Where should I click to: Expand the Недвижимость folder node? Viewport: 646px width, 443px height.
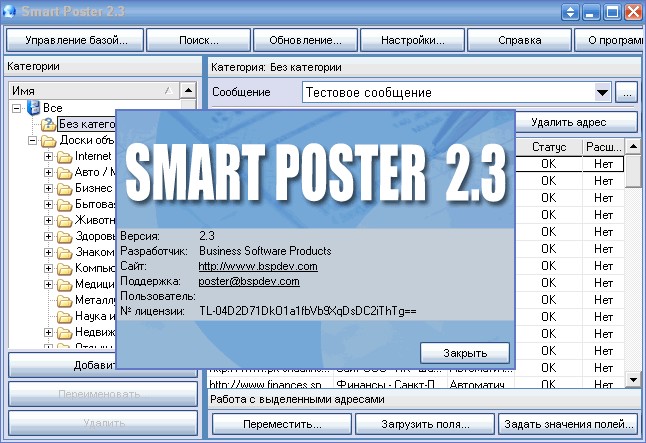click(x=48, y=332)
